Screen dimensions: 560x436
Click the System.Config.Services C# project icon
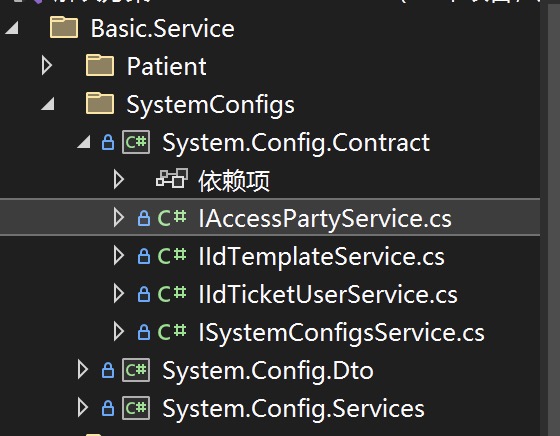point(136,408)
